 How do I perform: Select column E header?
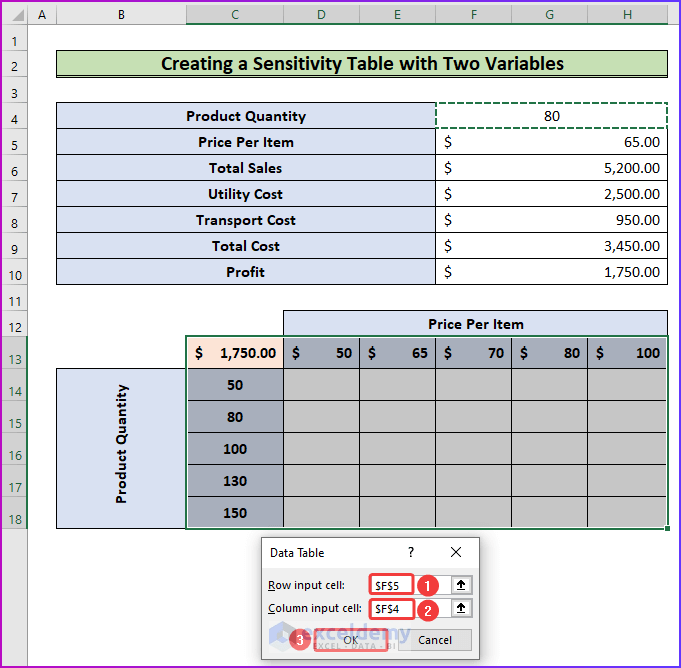click(x=397, y=15)
